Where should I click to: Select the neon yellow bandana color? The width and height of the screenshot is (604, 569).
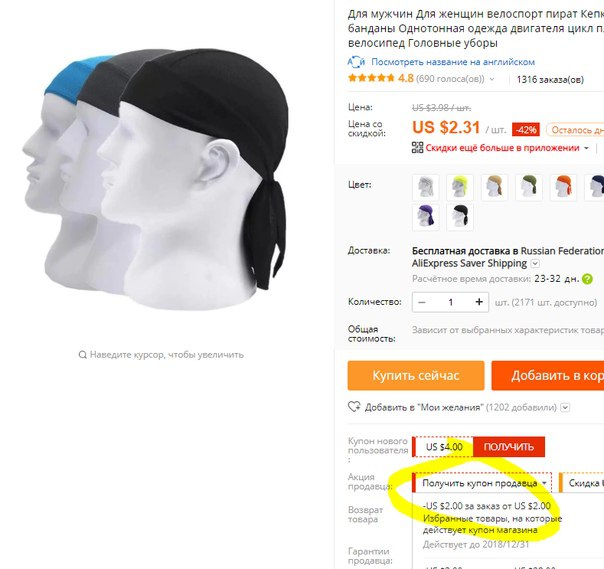click(x=460, y=187)
